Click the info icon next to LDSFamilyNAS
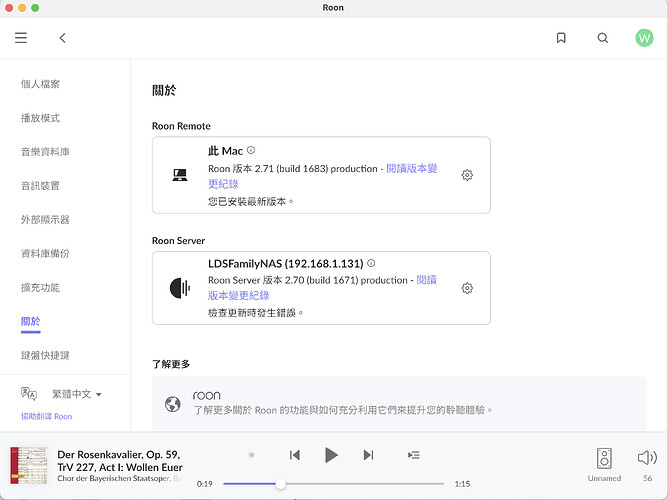668x500 pixels. (371, 263)
